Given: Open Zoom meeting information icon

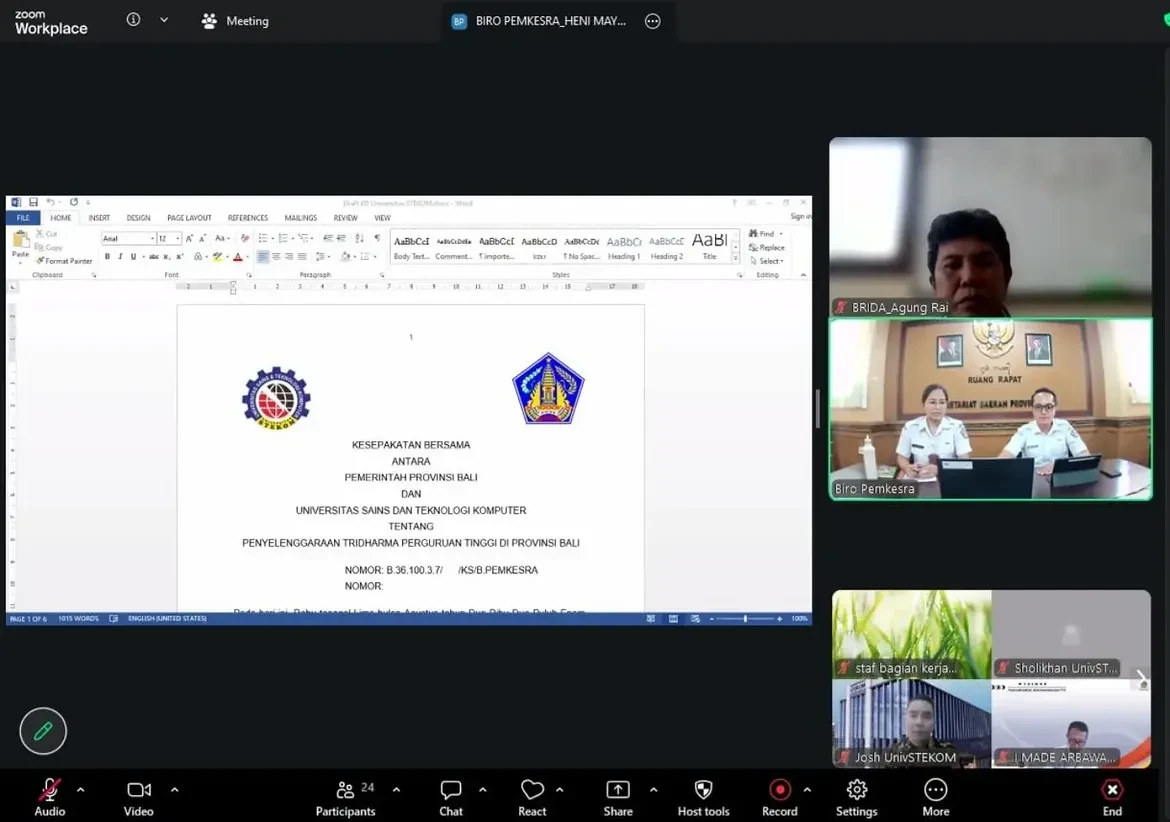Looking at the screenshot, I should pos(134,20).
